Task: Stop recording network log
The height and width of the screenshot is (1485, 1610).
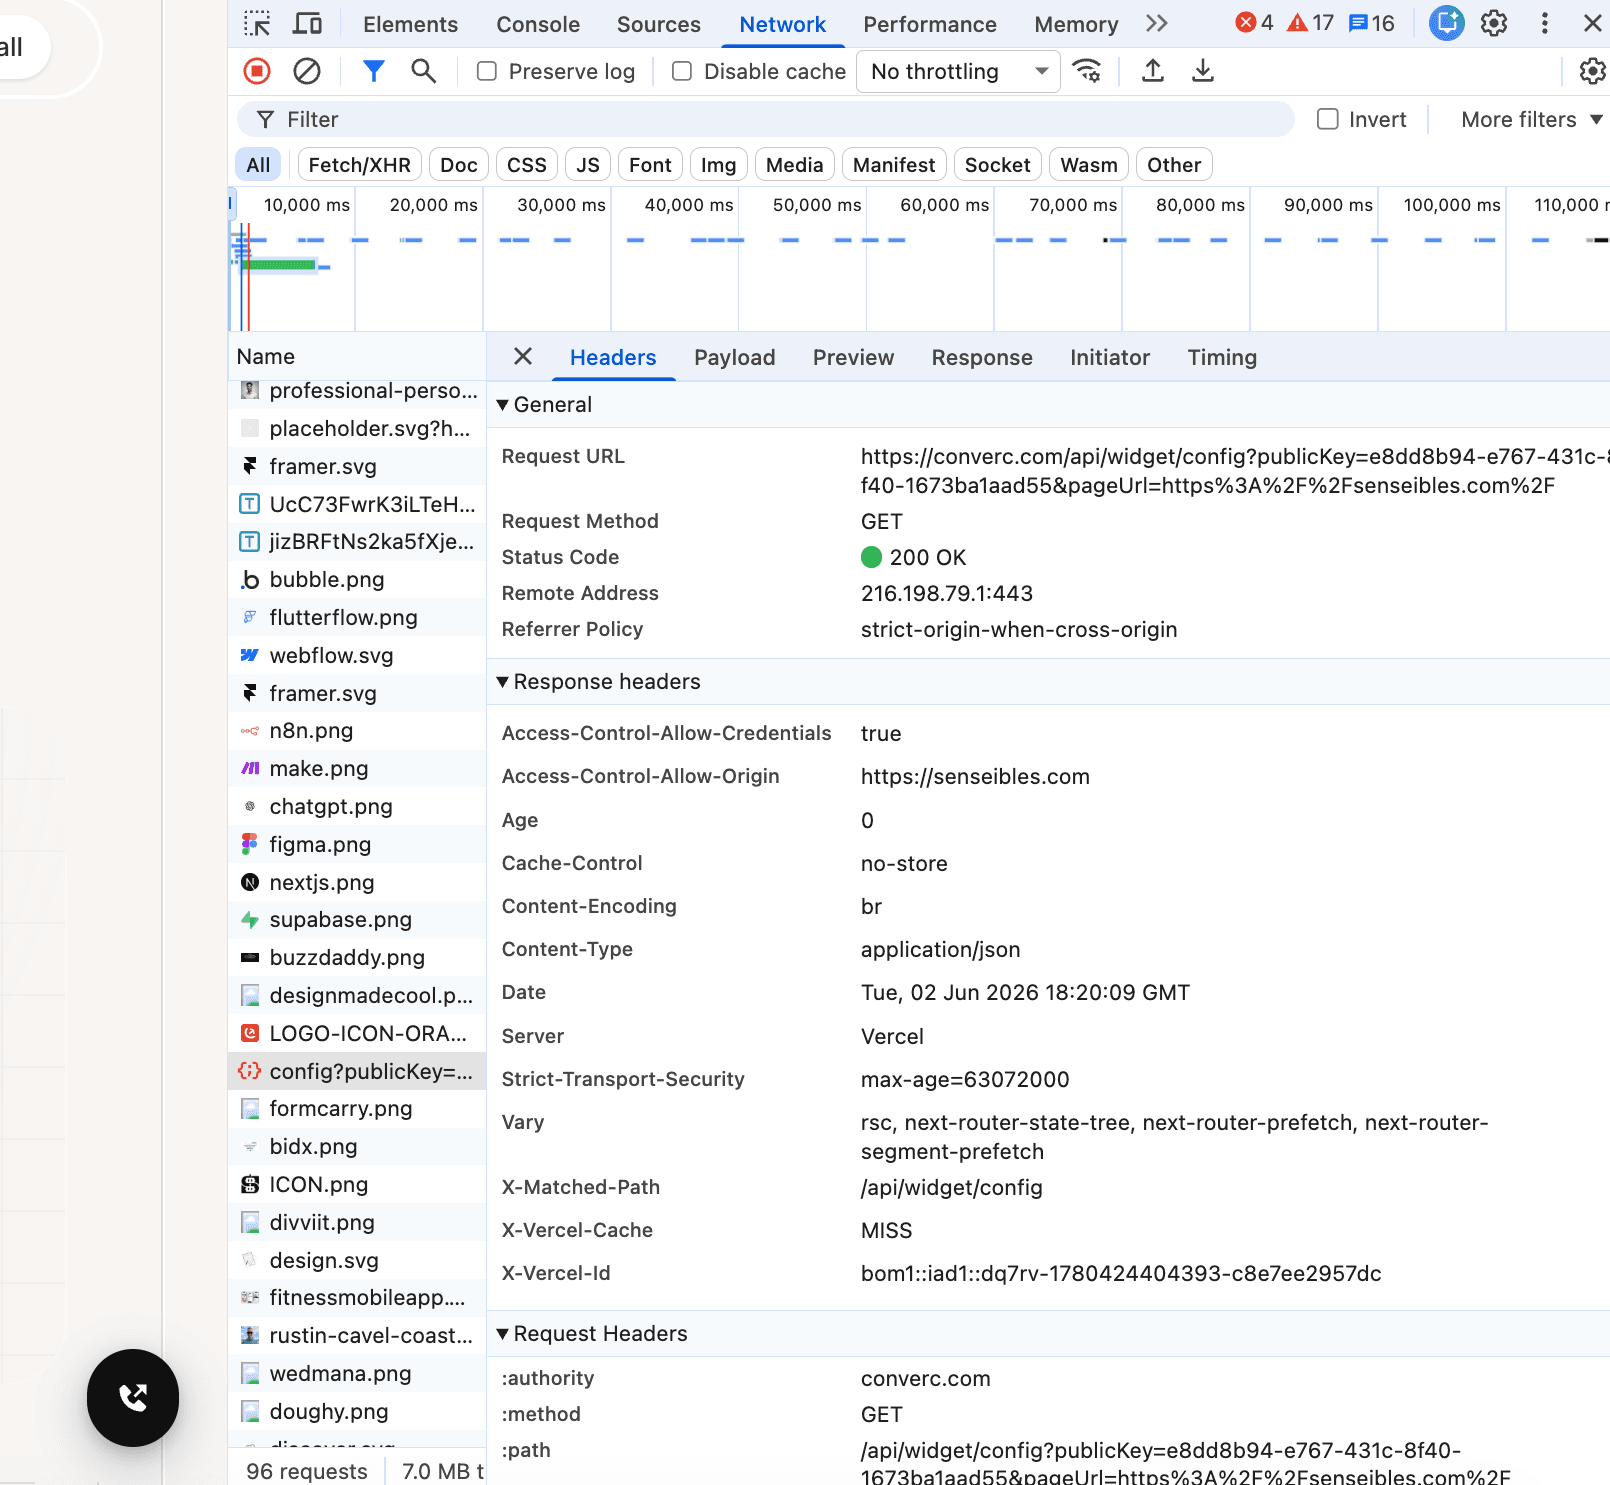Action: click(257, 71)
